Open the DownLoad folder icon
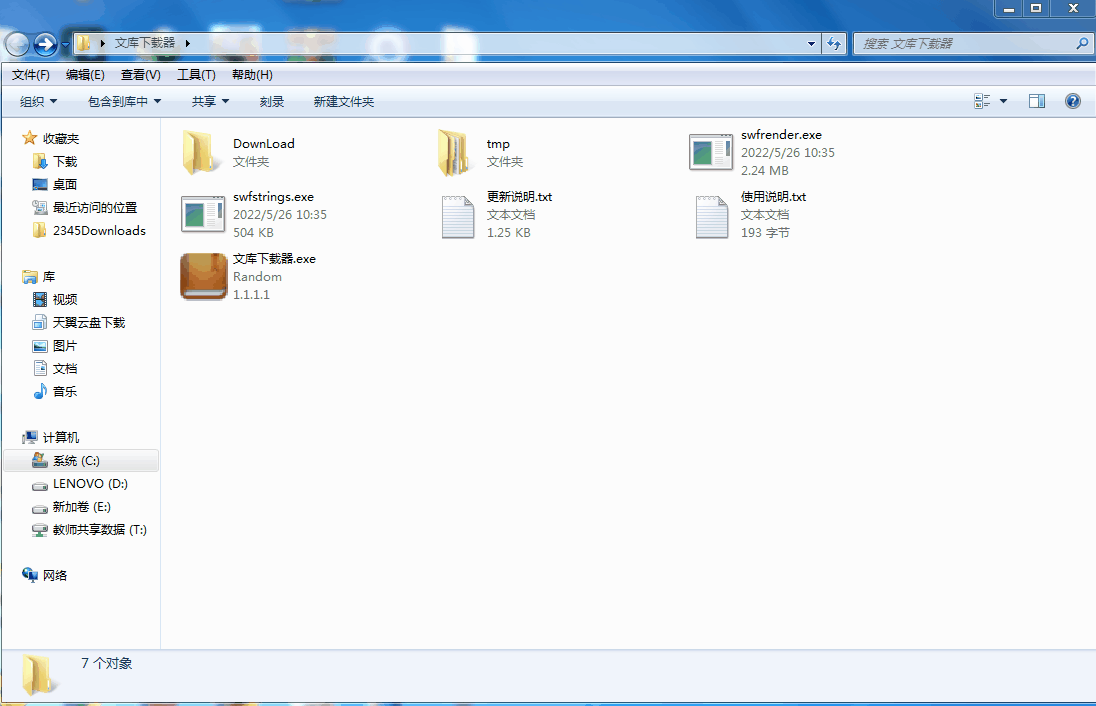The height and width of the screenshot is (706, 1096). tap(203, 153)
